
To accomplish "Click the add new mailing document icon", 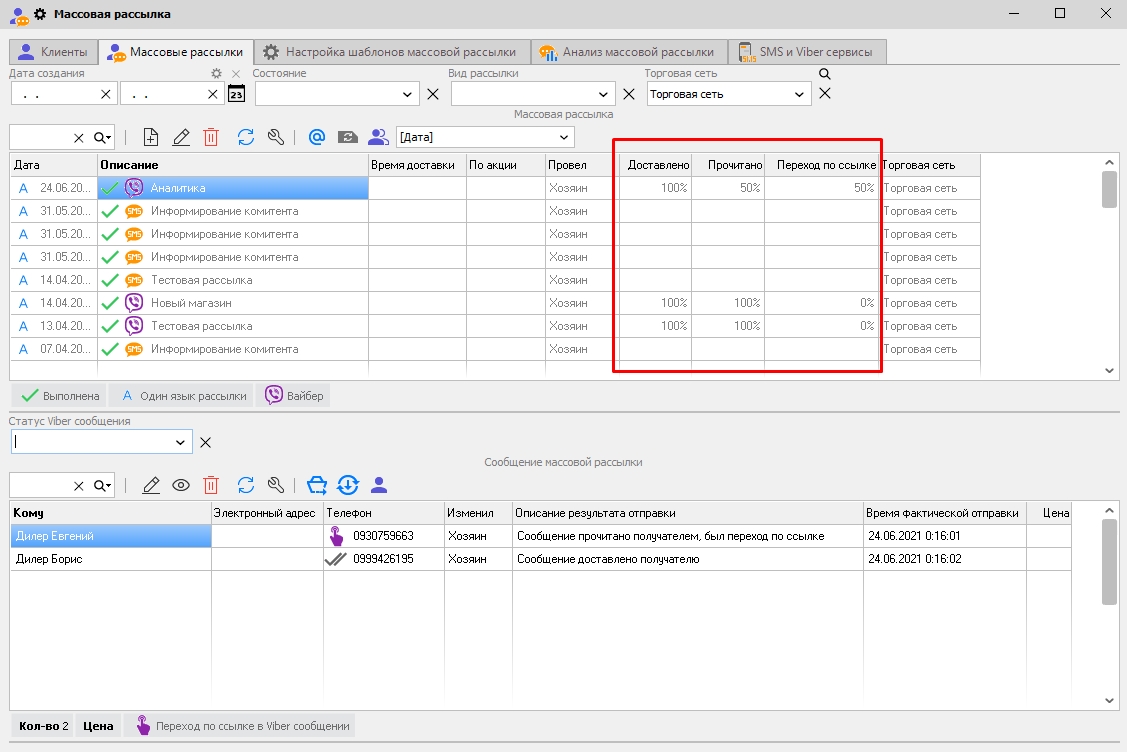I will 151,137.
